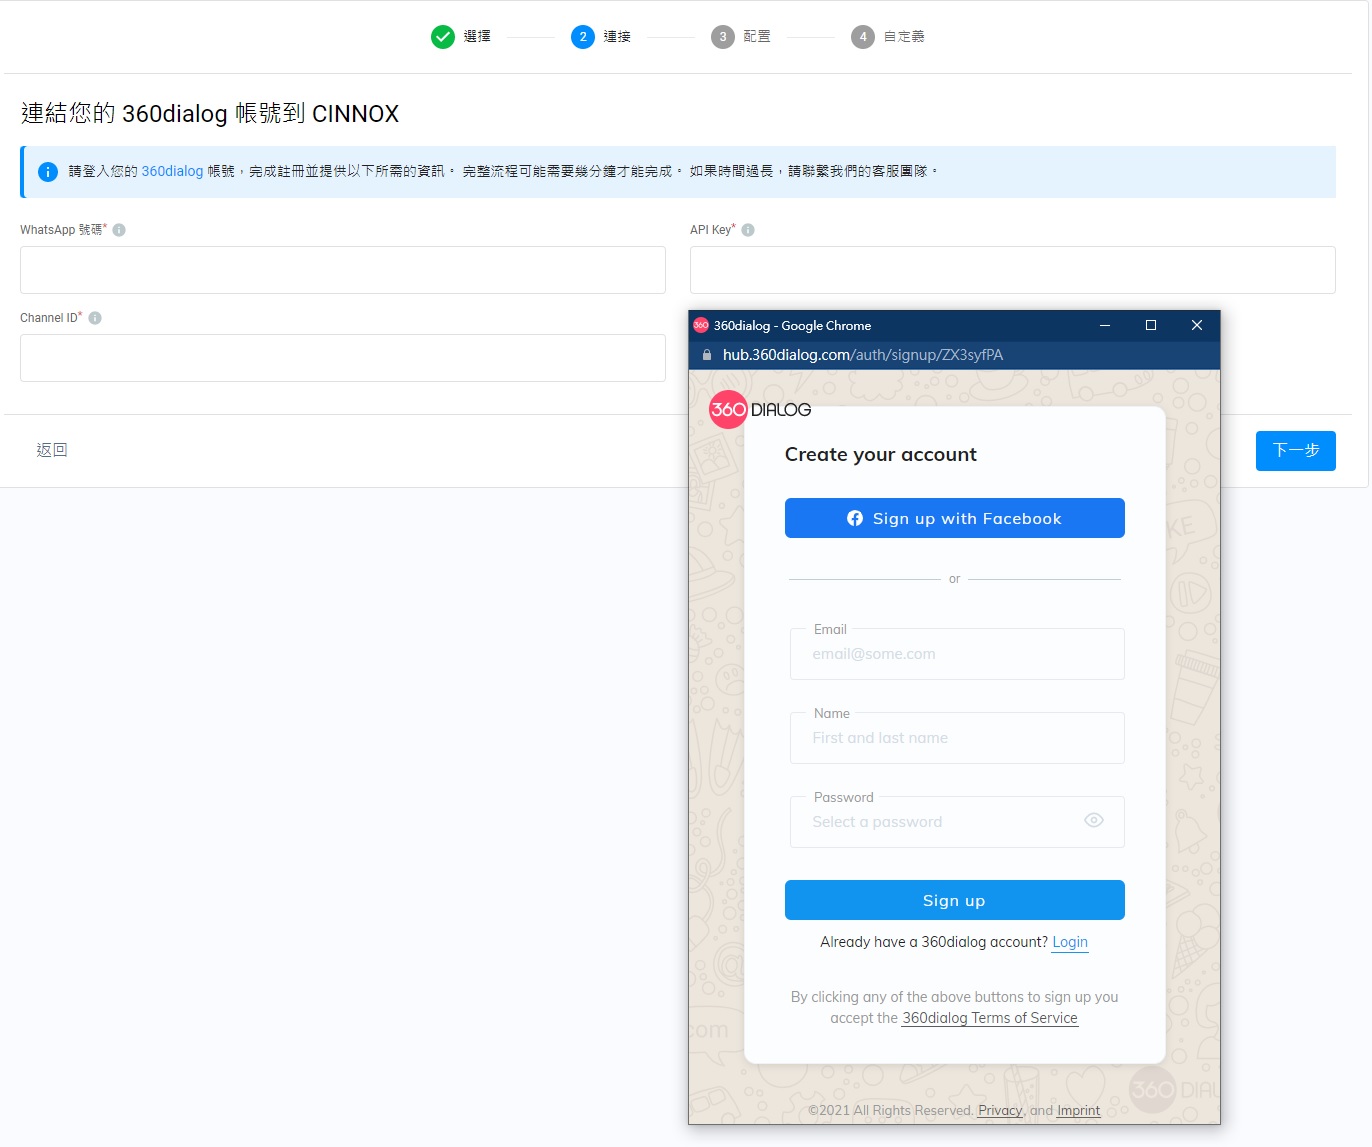
Task: Click the 360dialog link in the info banner
Action: pos(172,171)
